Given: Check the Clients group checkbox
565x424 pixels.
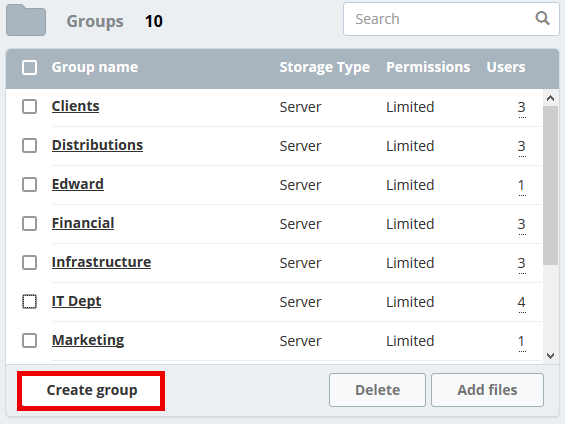Looking at the screenshot, I should point(30,107).
